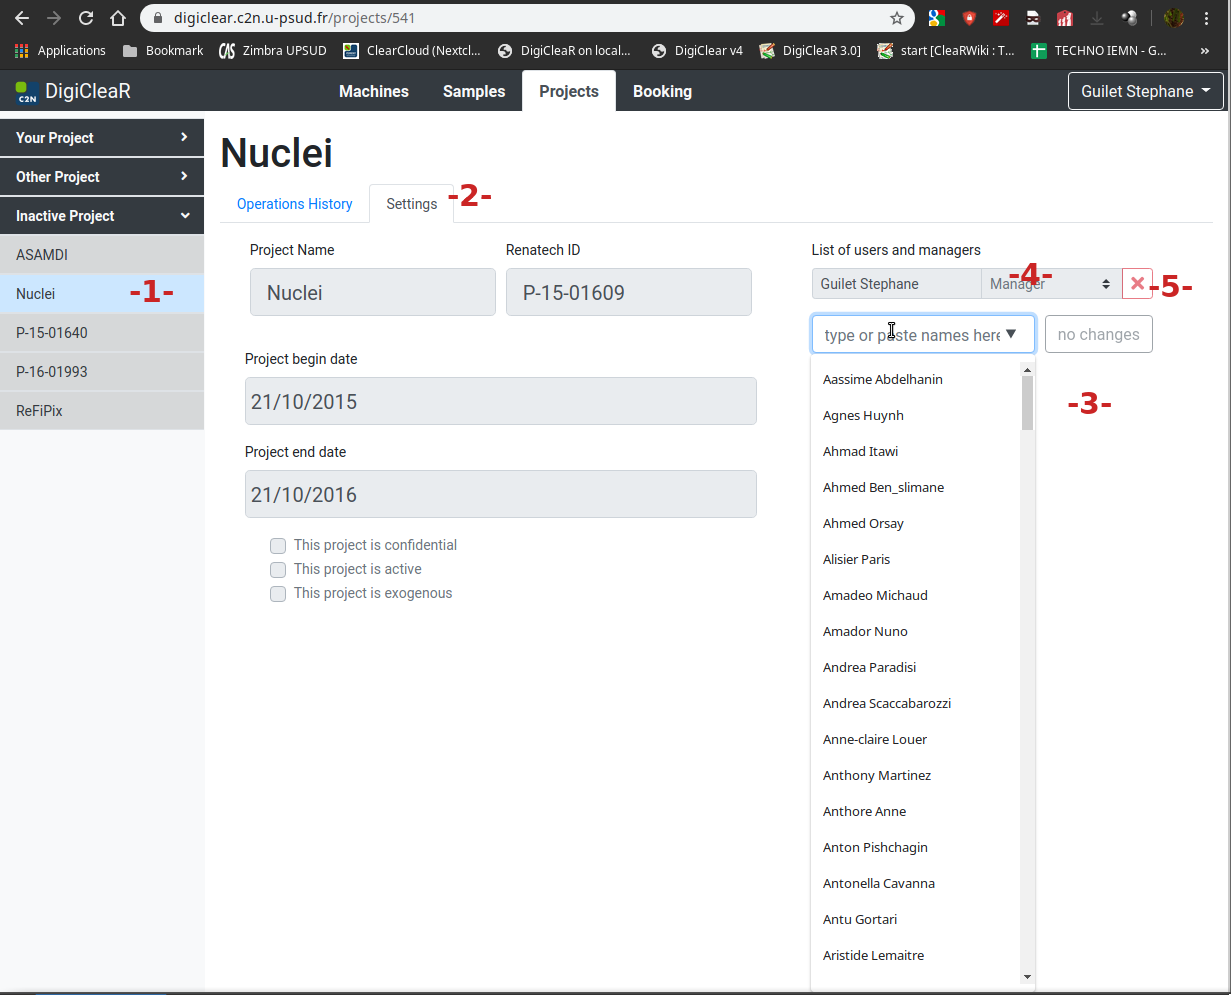
Task: Open the Applications bookmarks grid icon
Action: coord(22,50)
